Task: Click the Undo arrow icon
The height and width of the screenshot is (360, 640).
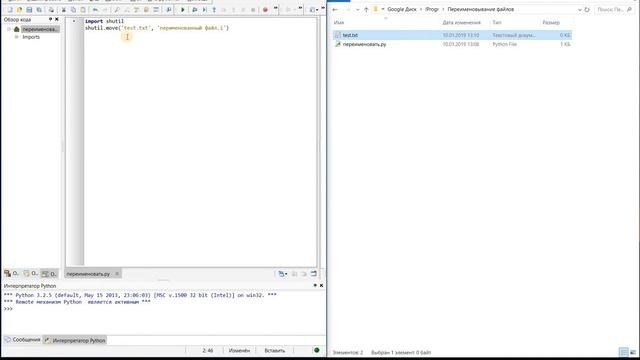Action: (95, 9)
